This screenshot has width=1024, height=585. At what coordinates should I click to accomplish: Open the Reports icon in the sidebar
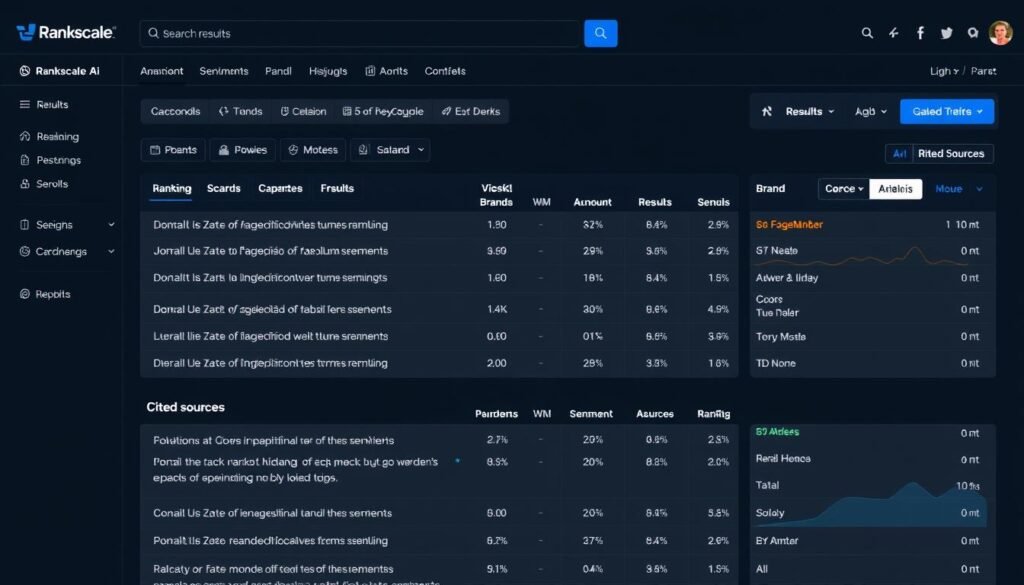pos(23,293)
